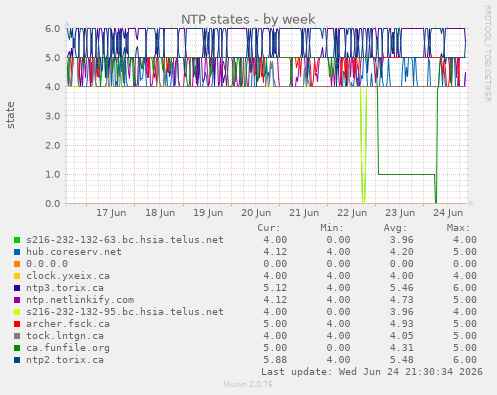Click the 17 Jun x-axis date label
The image size is (497, 395).
point(111,213)
